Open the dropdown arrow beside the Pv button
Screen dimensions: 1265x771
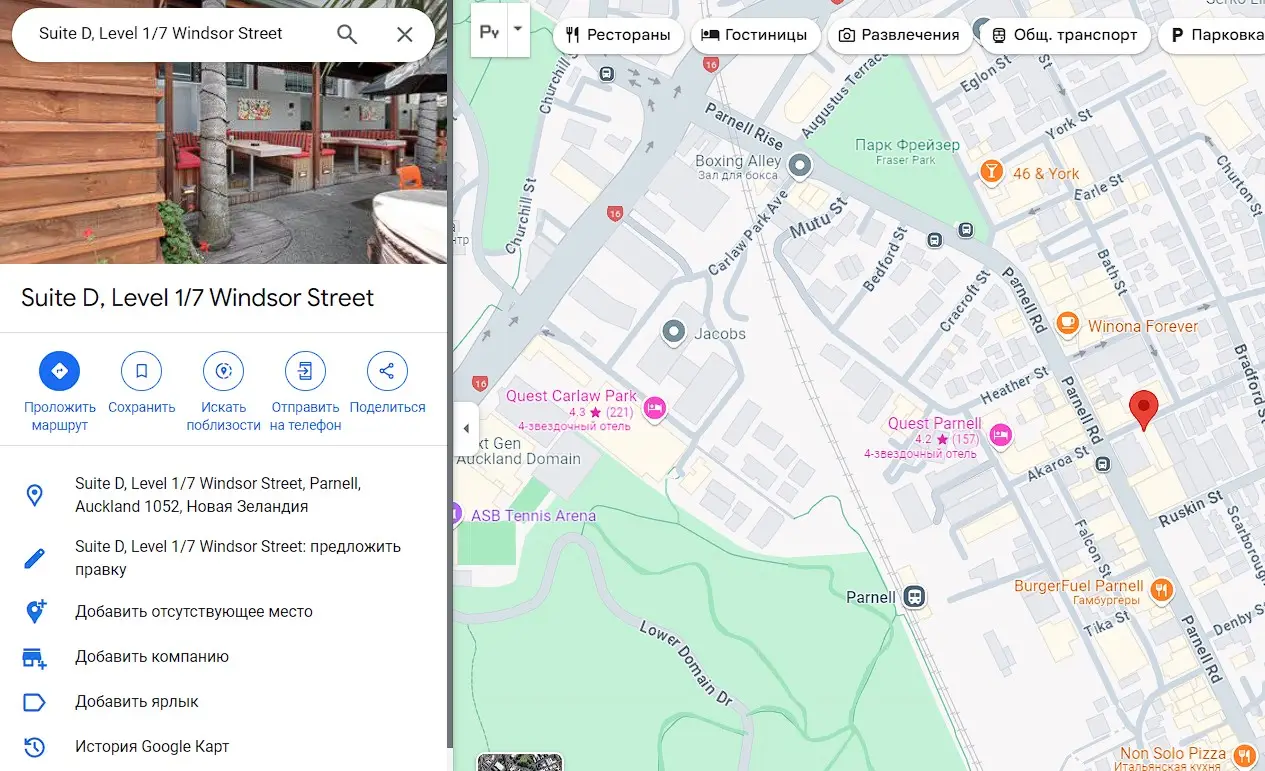(x=518, y=30)
